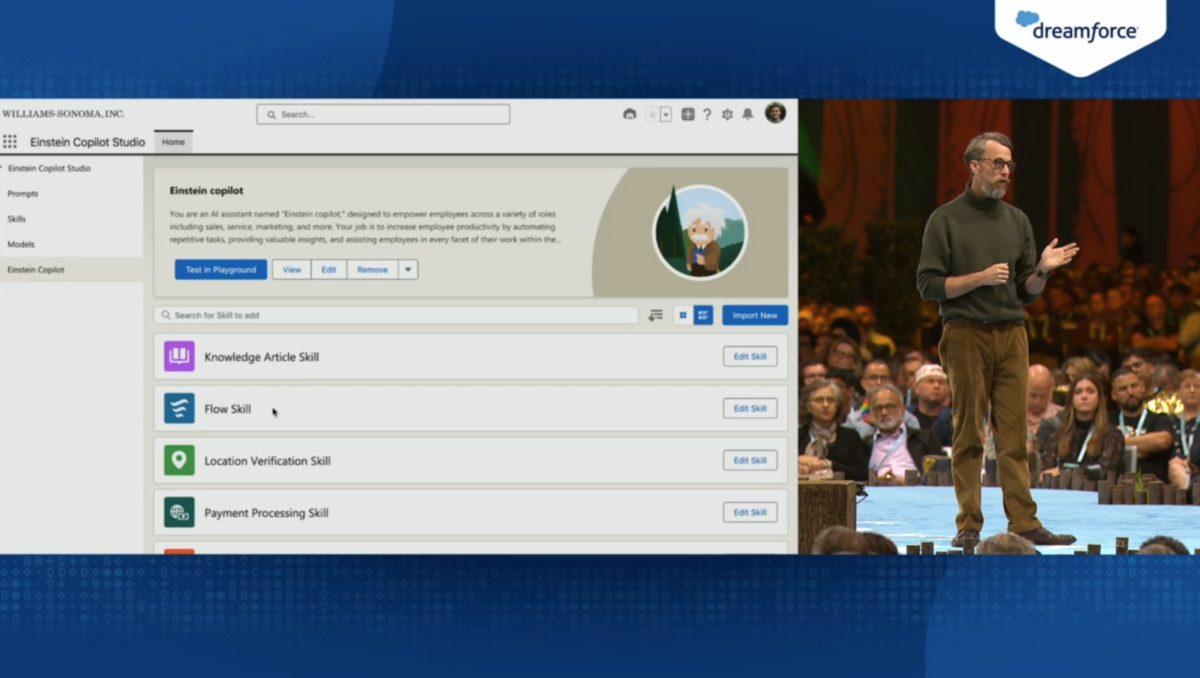Edit the Payment Processing Skill

tap(750, 513)
